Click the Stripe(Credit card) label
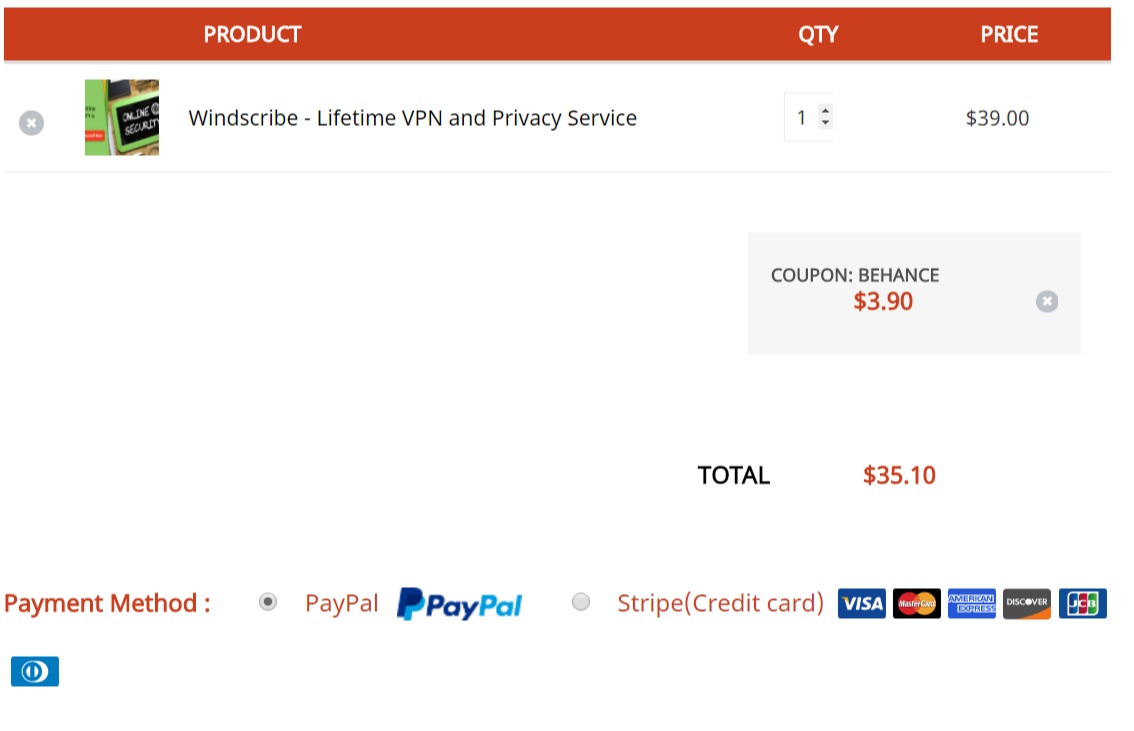1134x731 pixels. point(720,603)
